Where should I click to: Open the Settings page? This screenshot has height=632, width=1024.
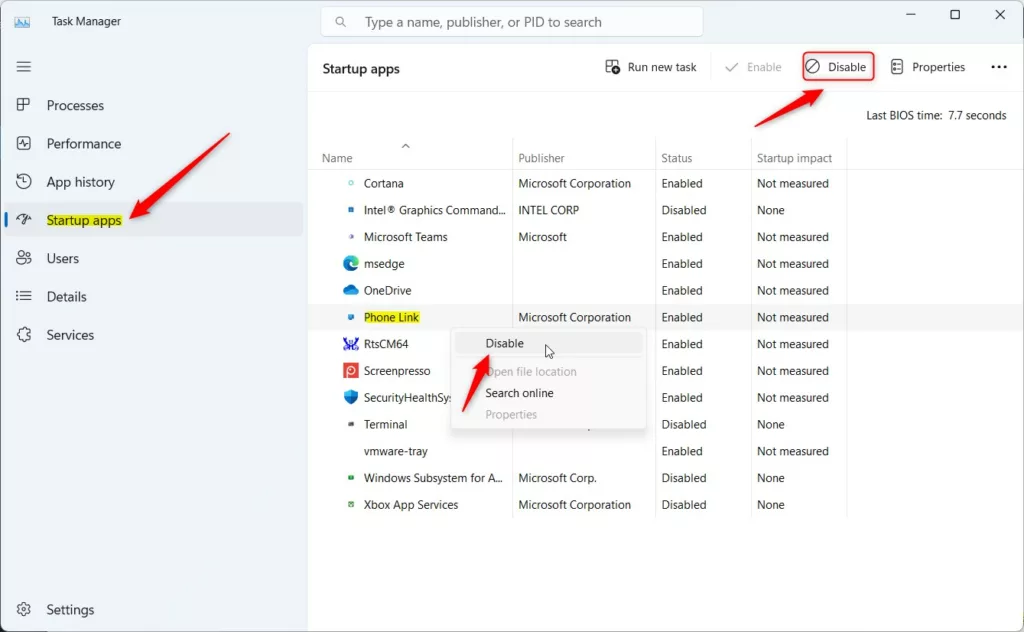coord(154,609)
